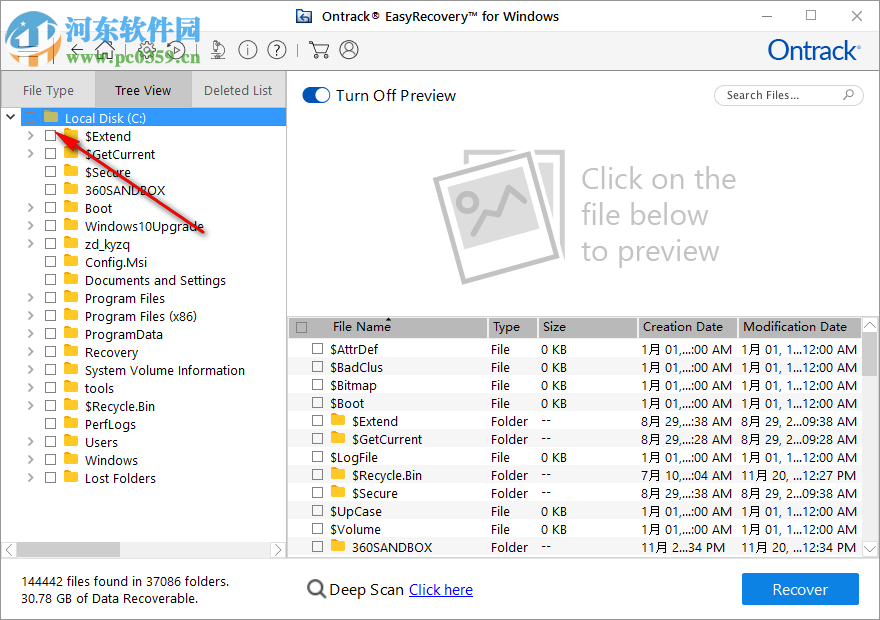
Task: Expand the Users folder node
Action: click(x=31, y=442)
